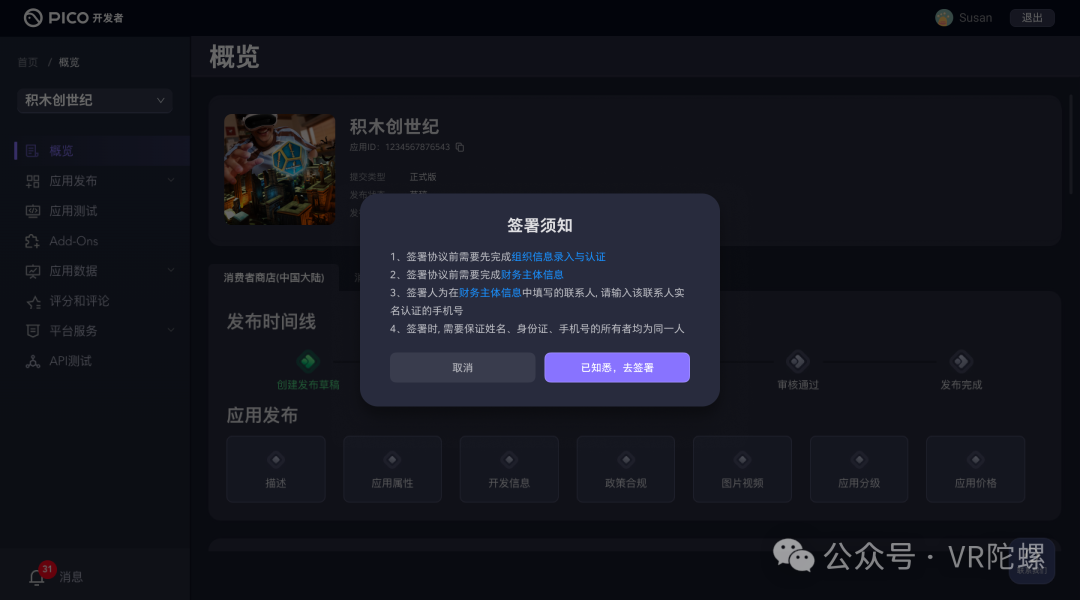Copy the app ID with the copy icon
Viewport: 1080px width, 600px height.
460,147
